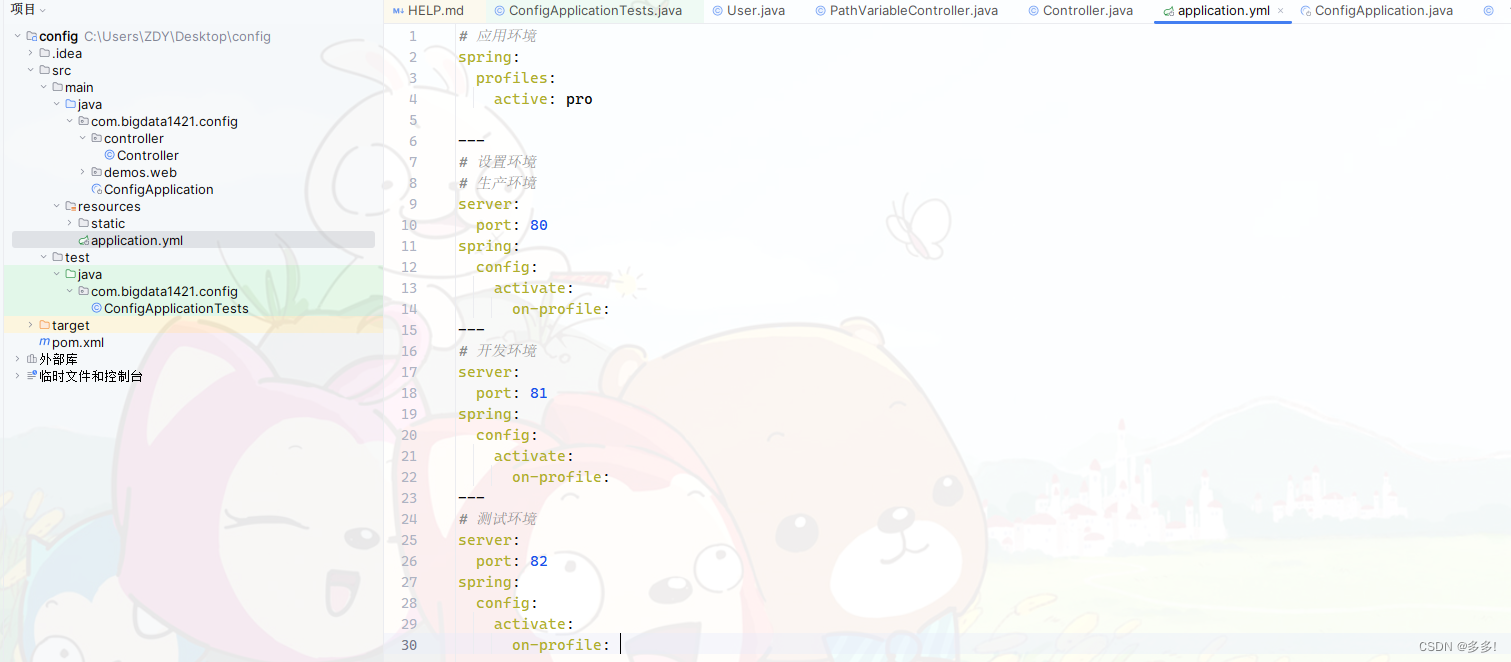Viewport: 1511px width, 662px height.
Task: Click the Spring Boot icon beside ConfigApplication
Action: tap(95, 189)
